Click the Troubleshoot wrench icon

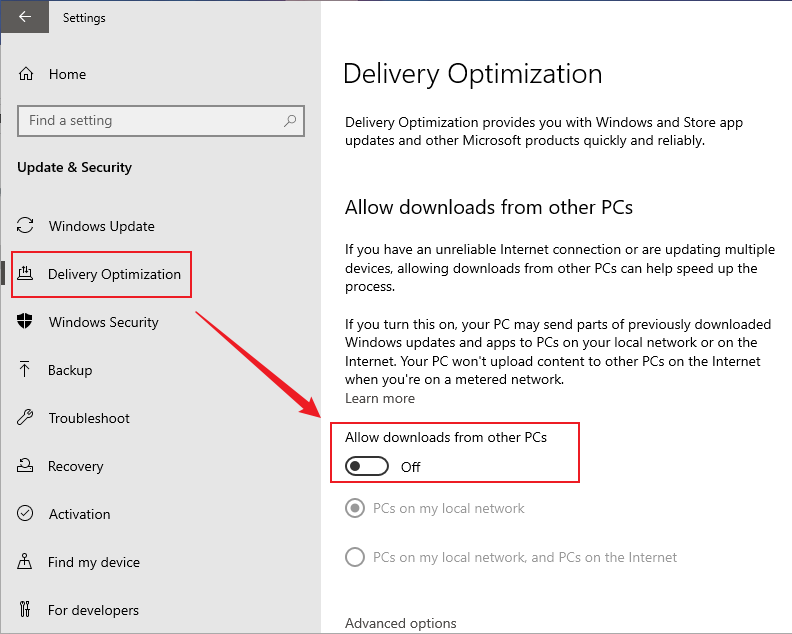(27, 418)
